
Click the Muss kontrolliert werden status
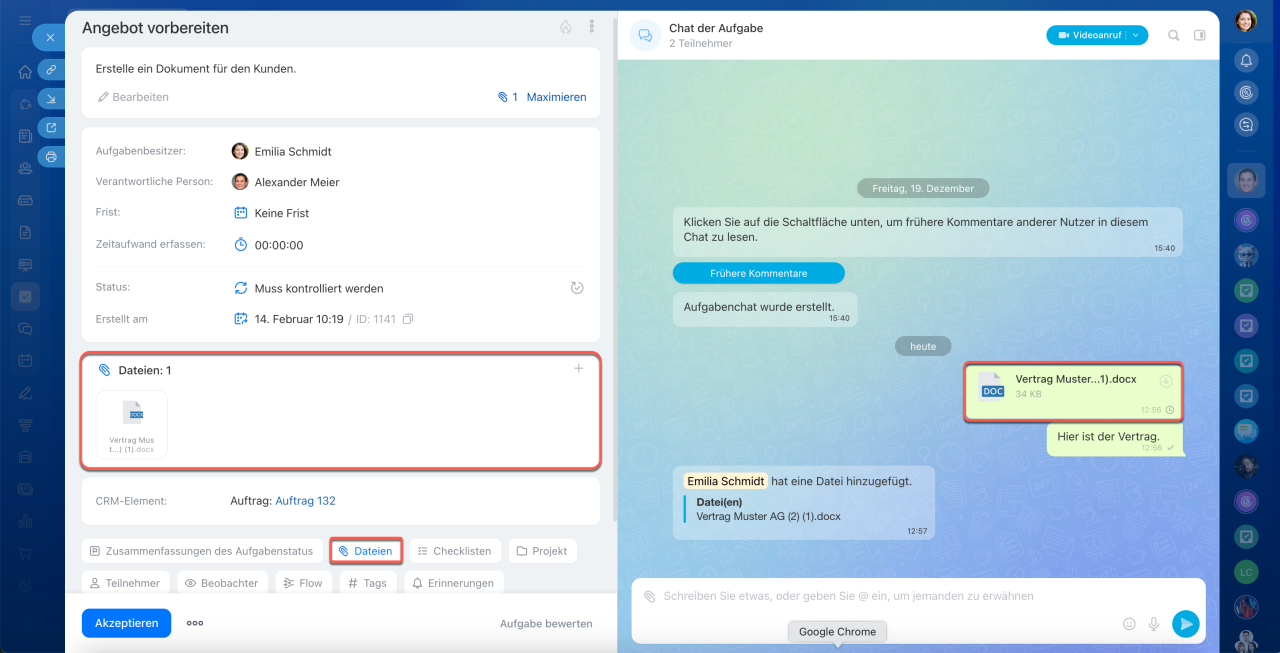(x=319, y=288)
